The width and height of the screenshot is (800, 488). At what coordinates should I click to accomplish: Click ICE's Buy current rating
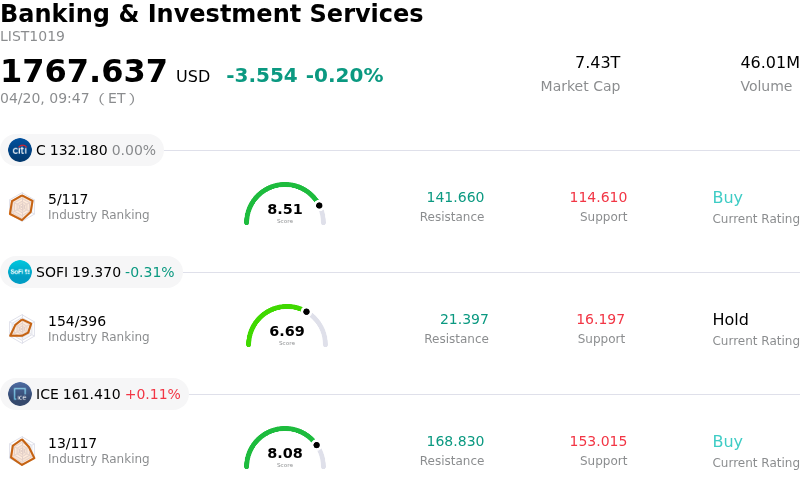(x=727, y=442)
